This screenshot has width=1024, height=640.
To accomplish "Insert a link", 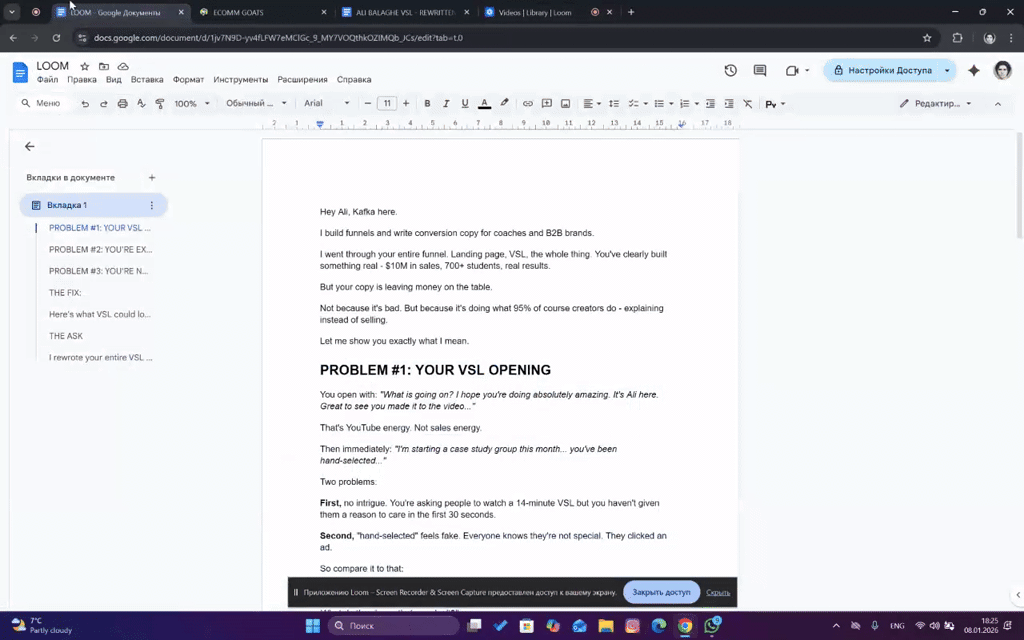I will (526, 103).
